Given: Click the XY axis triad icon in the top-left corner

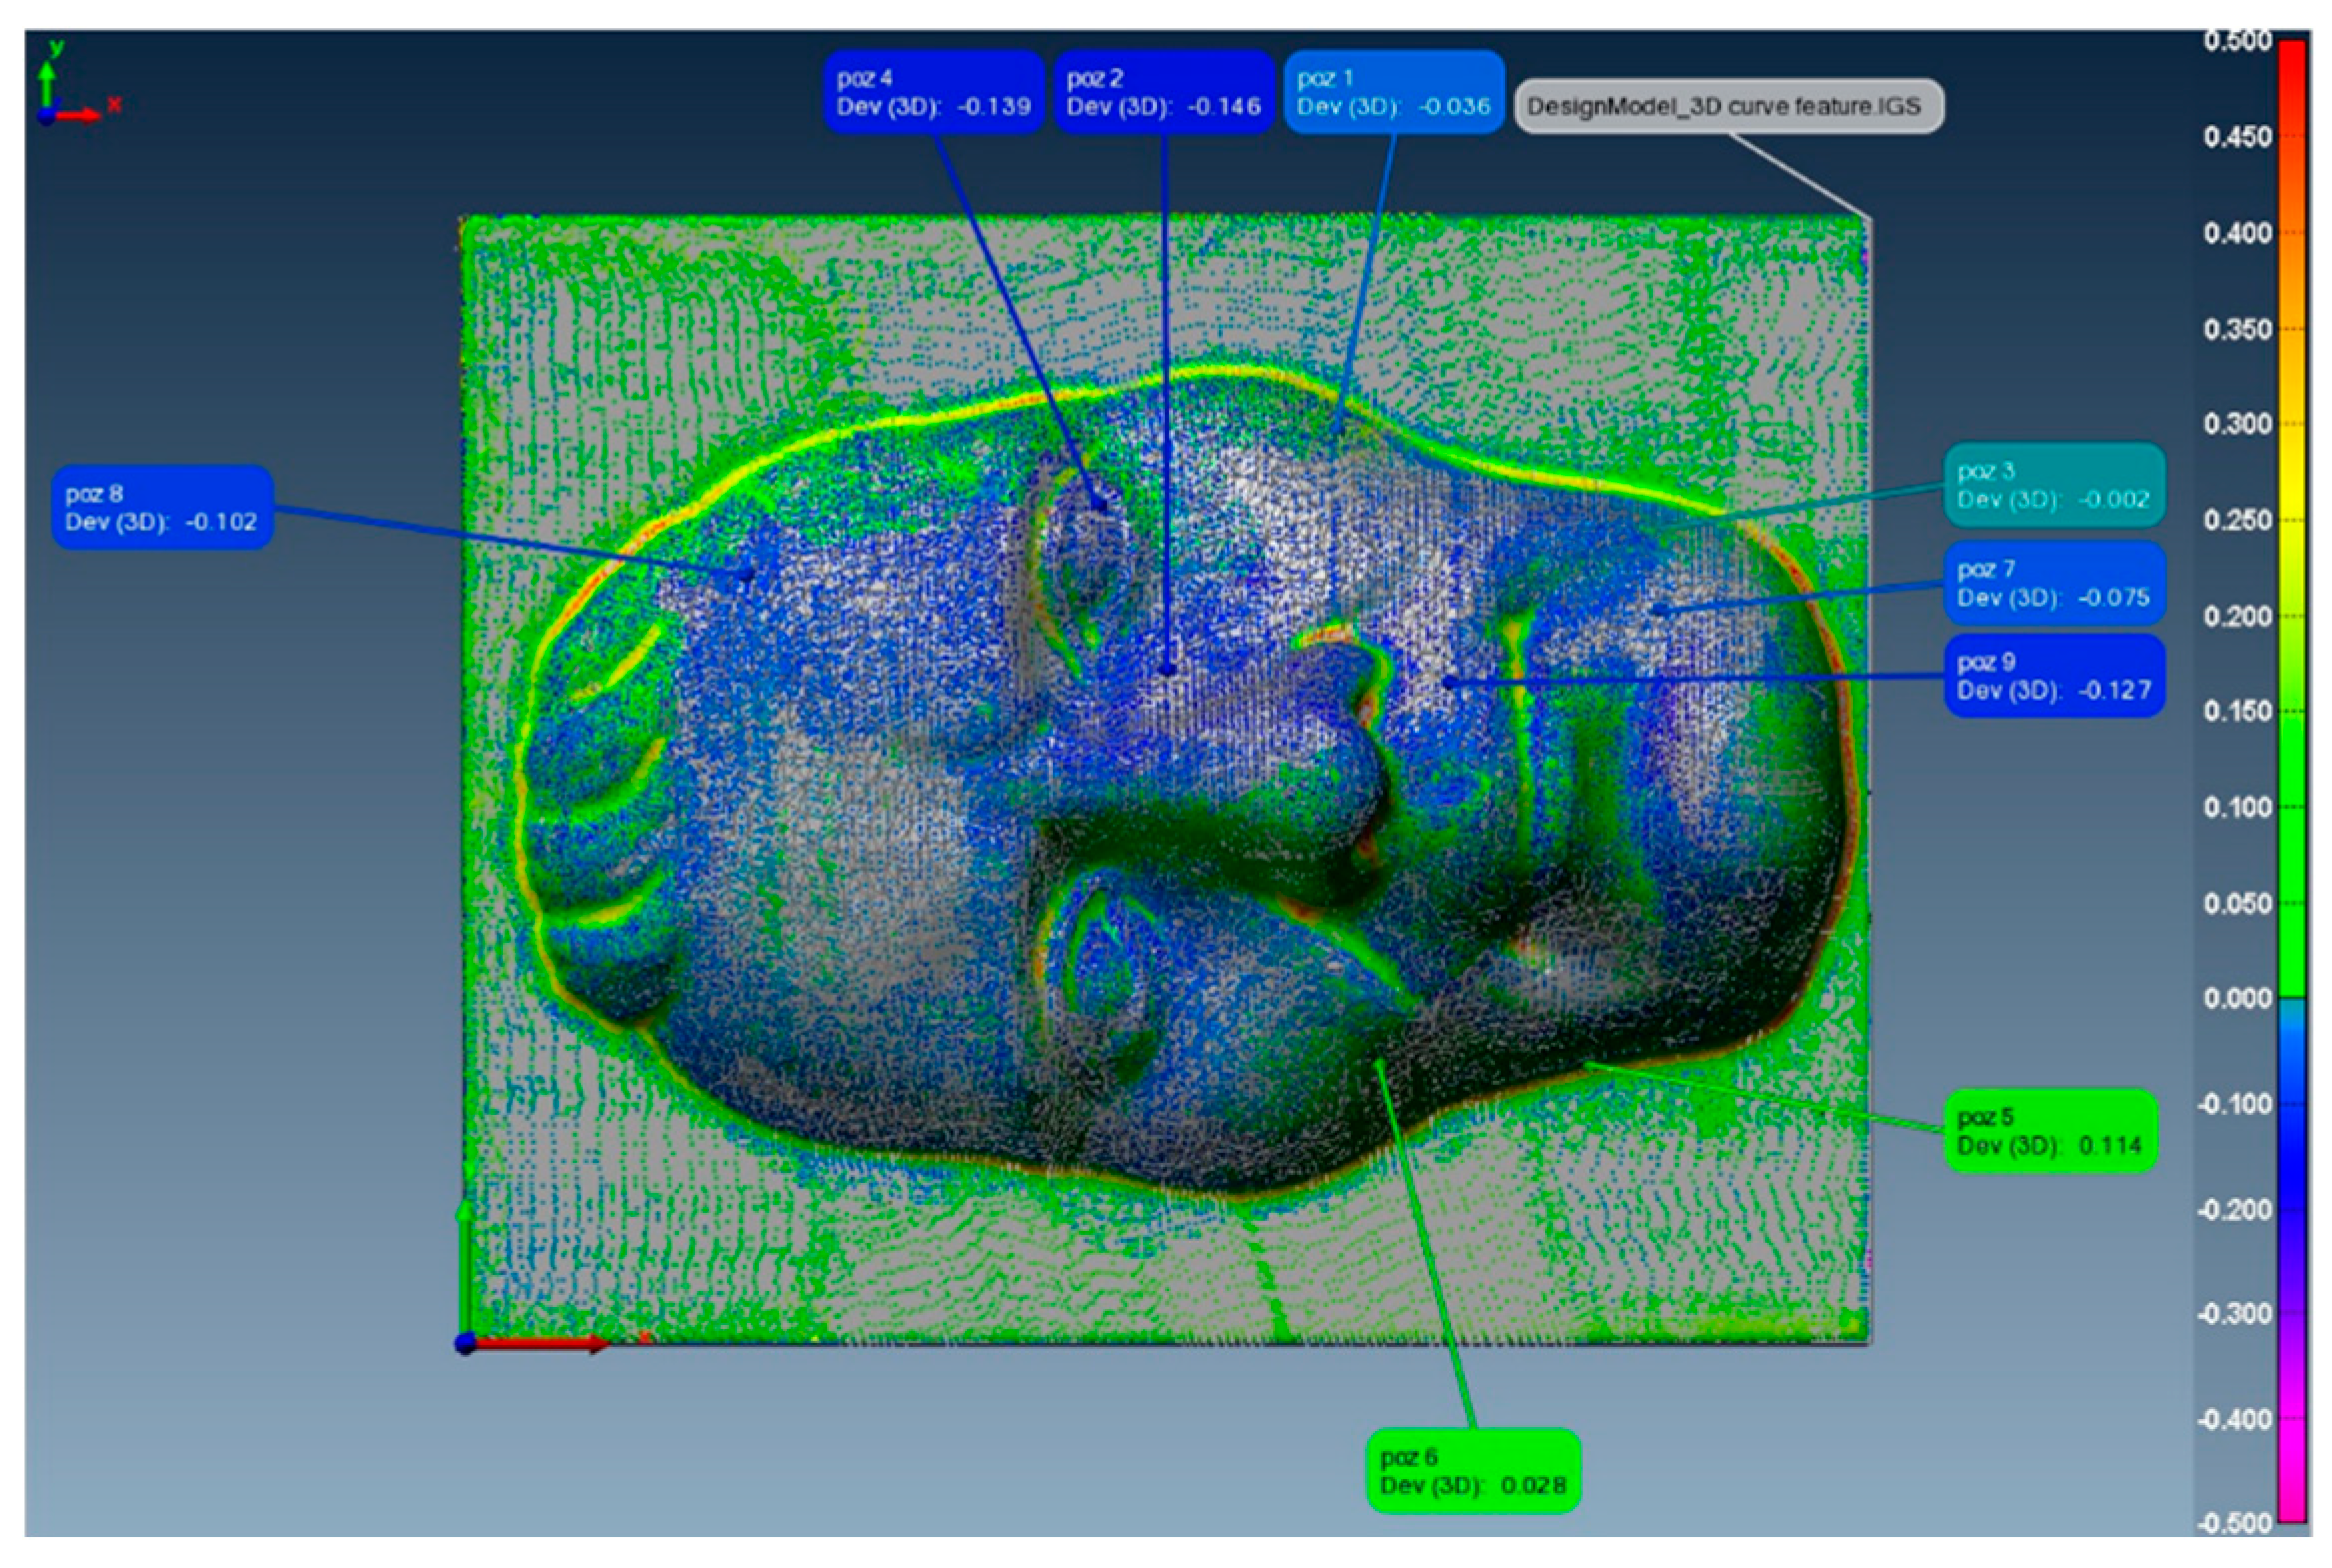Looking at the screenshot, I should [x=65, y=90].
